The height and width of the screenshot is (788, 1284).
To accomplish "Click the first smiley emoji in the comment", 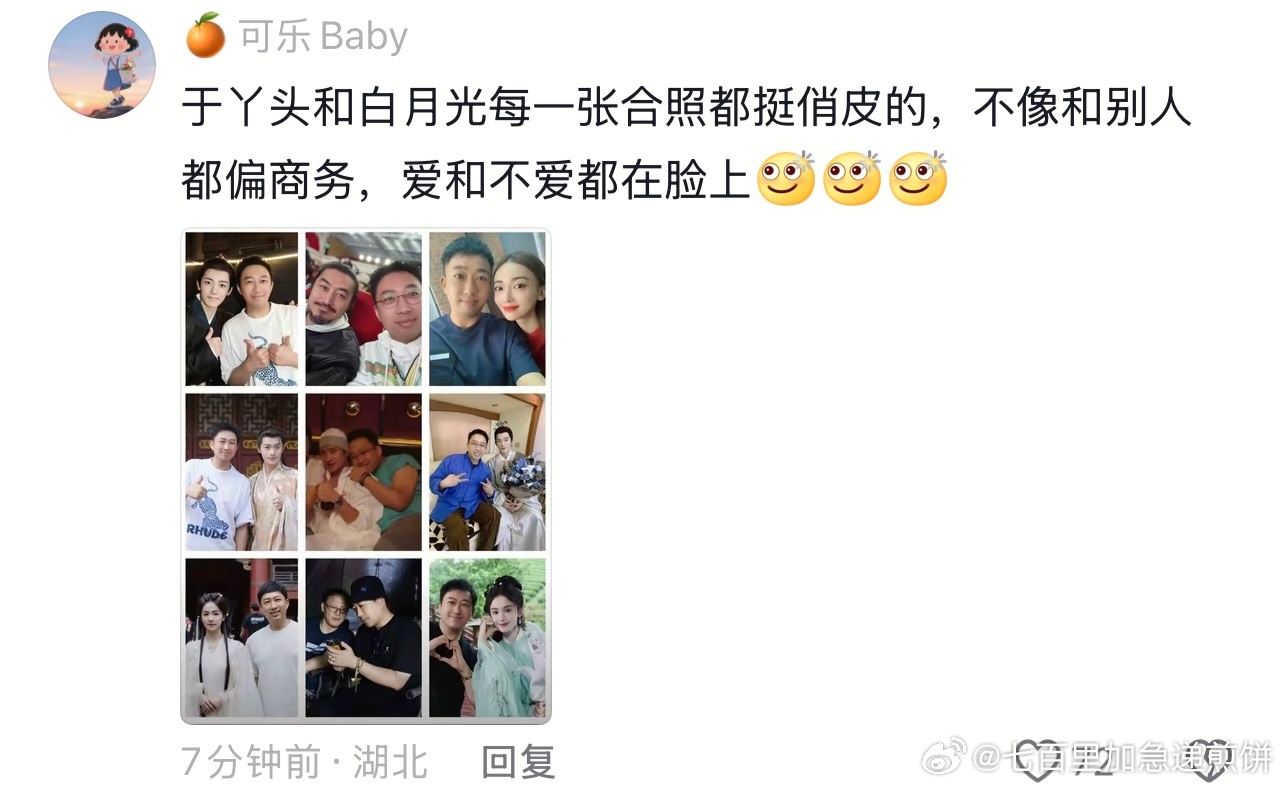I will click(x=786, y=179).
